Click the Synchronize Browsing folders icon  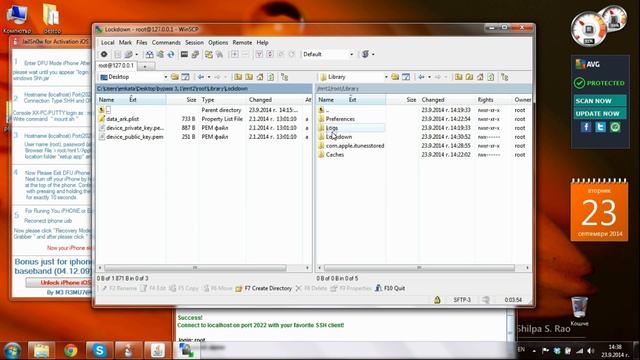pyautogui.click(x=209, y=54)
